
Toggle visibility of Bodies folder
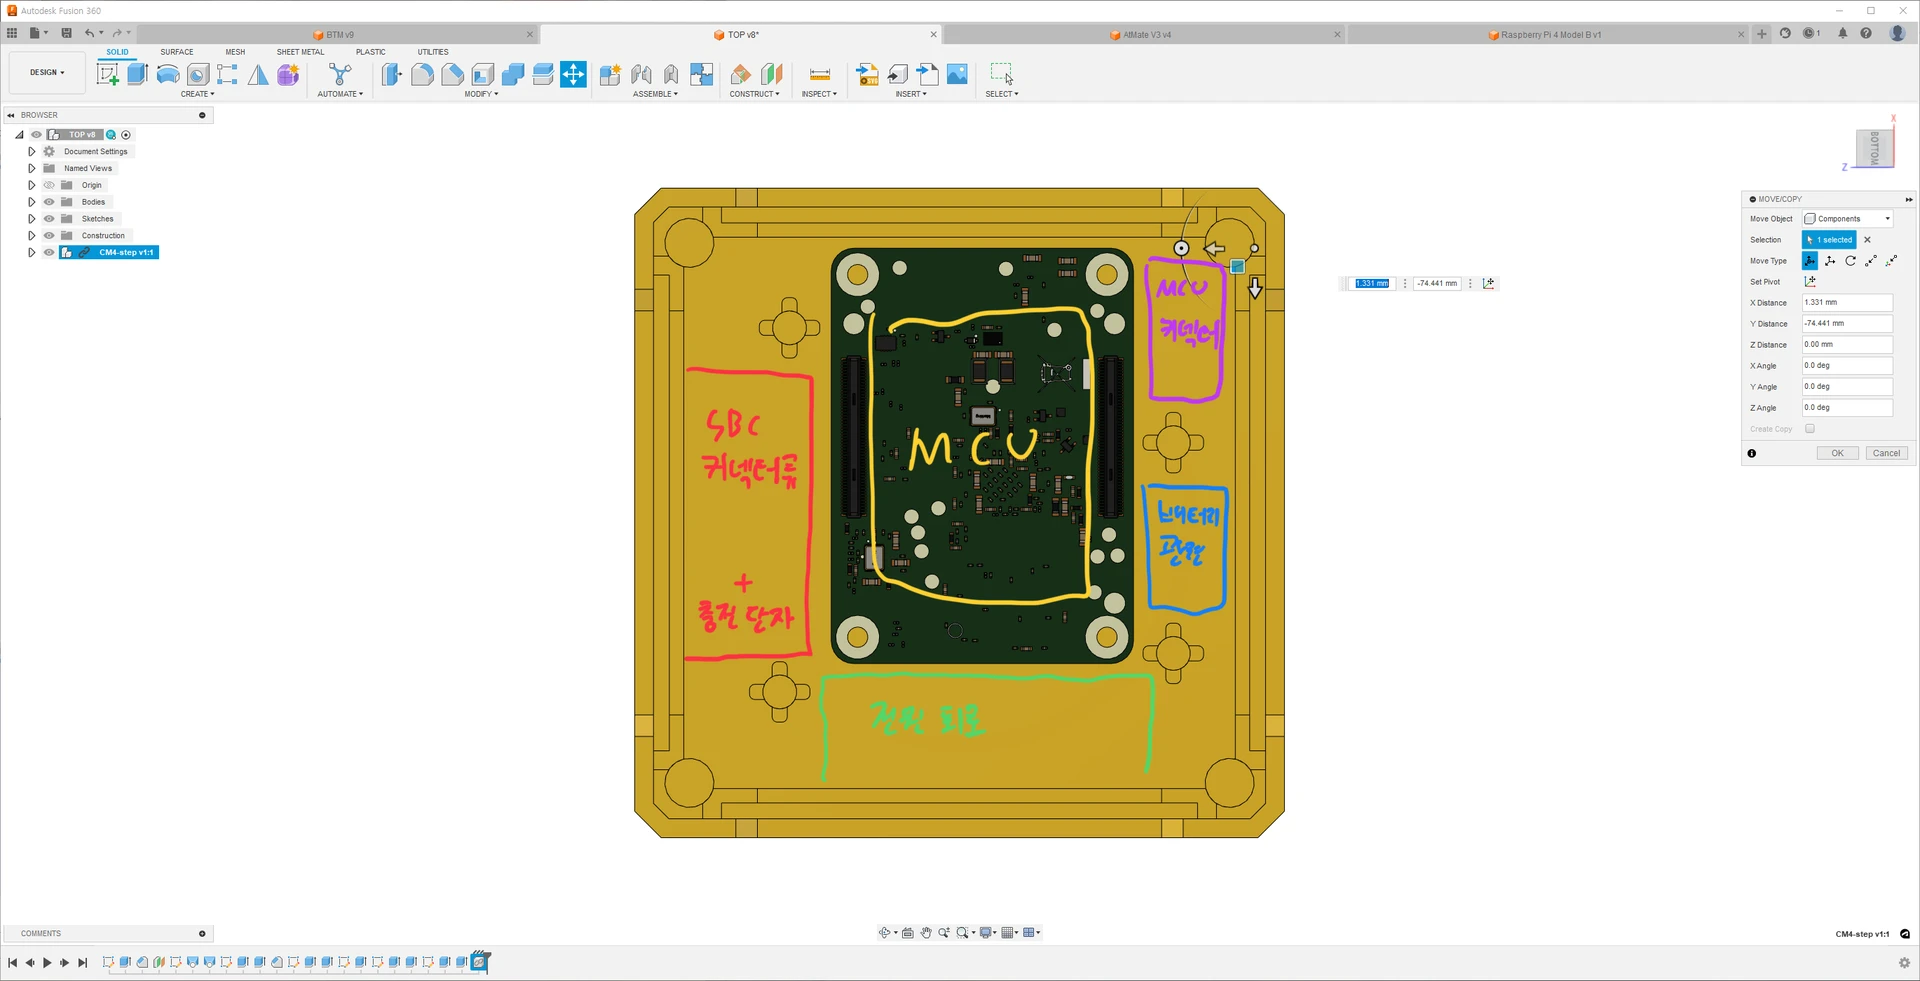point(49,202)
